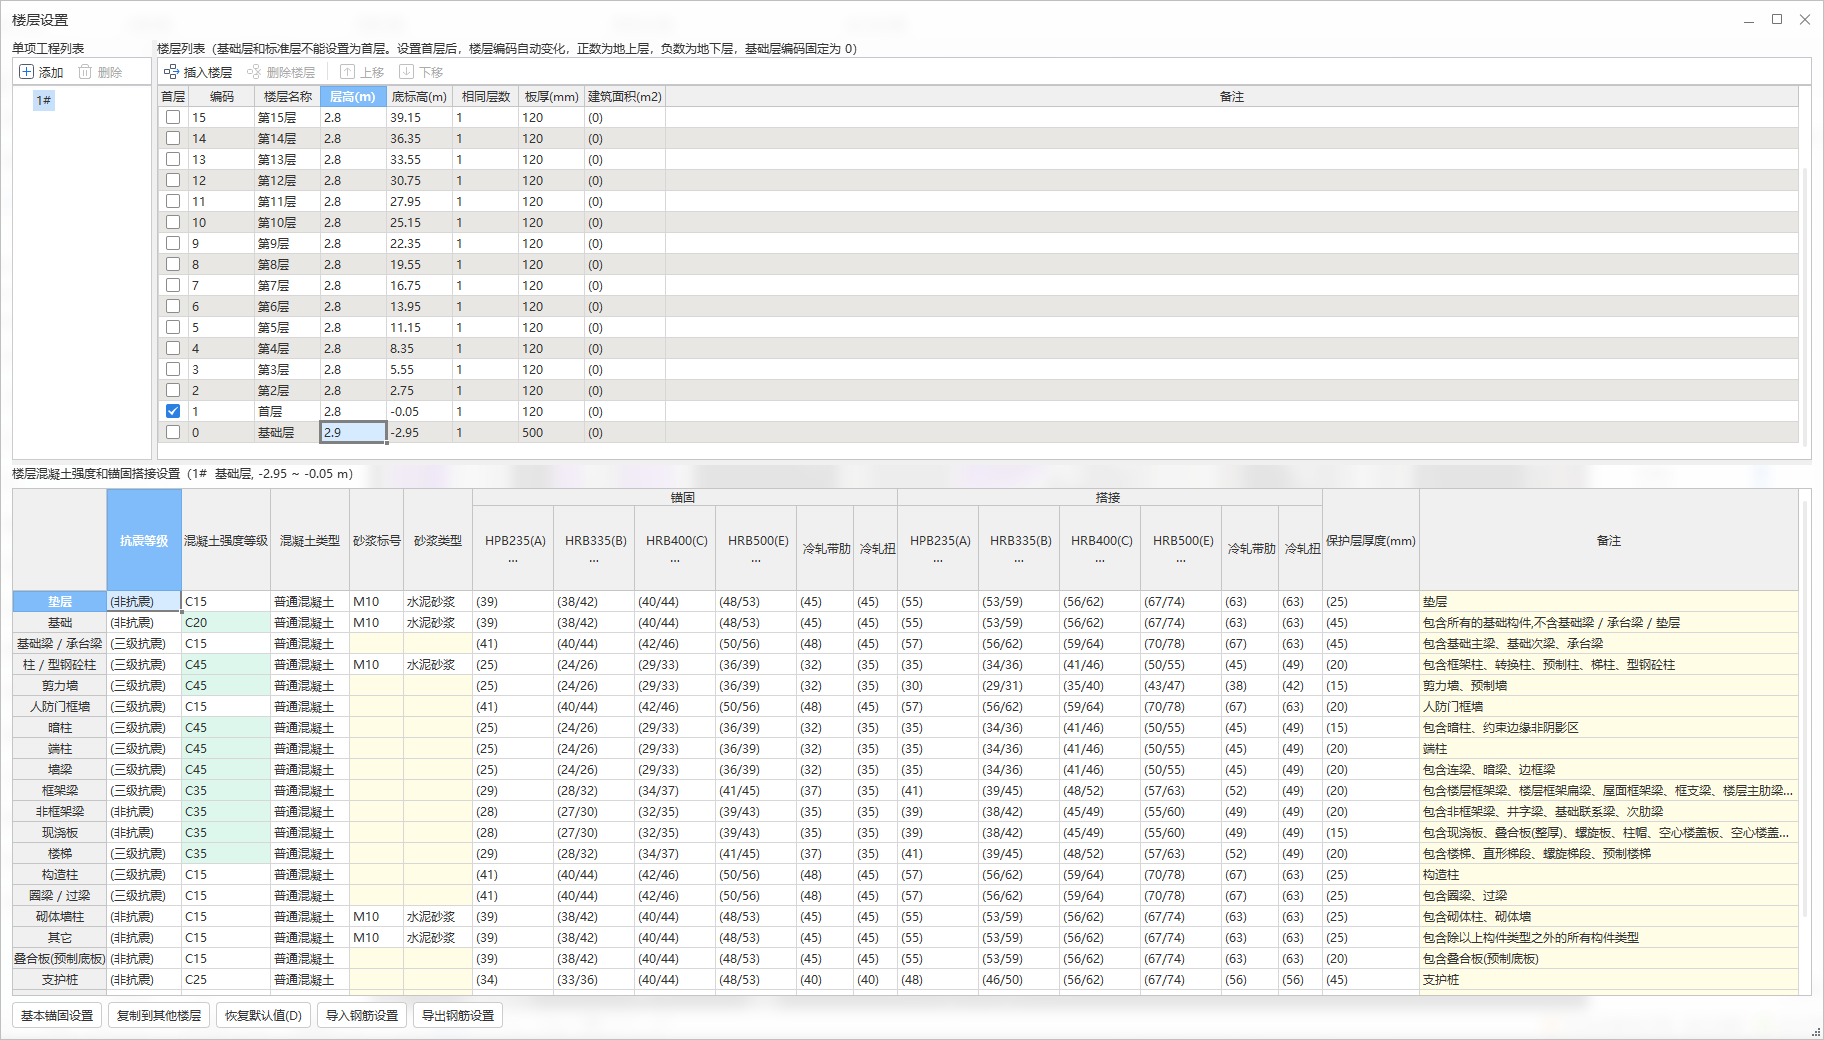Tick the 首层 checkbox for floor 2
Screen dimensions: 1824x1040
click(173, 390)
